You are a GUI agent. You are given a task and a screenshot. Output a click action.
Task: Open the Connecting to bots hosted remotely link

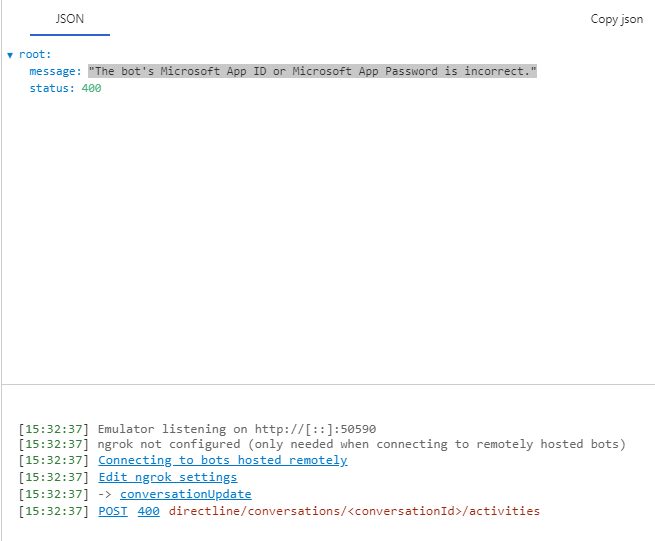(x=223, y=460)
